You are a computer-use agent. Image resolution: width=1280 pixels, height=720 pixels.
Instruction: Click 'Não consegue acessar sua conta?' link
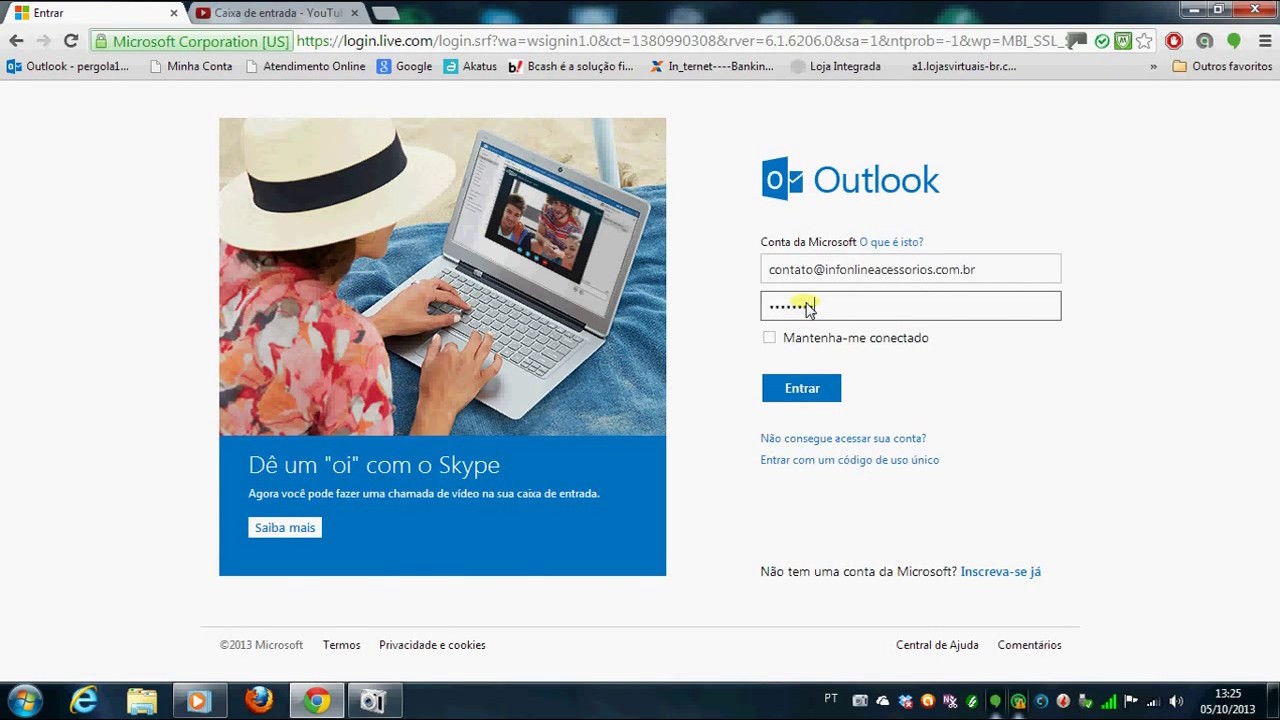(x=843, y=438)
